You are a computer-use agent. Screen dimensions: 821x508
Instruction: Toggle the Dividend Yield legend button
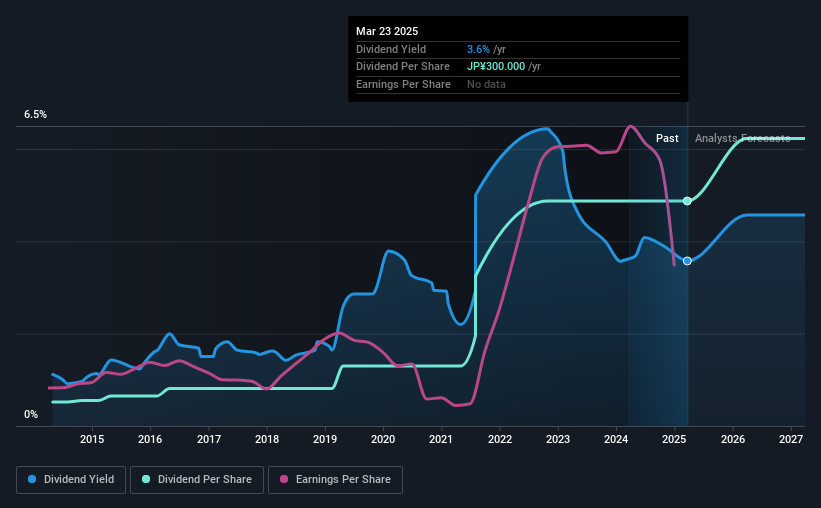coord(71,480)
